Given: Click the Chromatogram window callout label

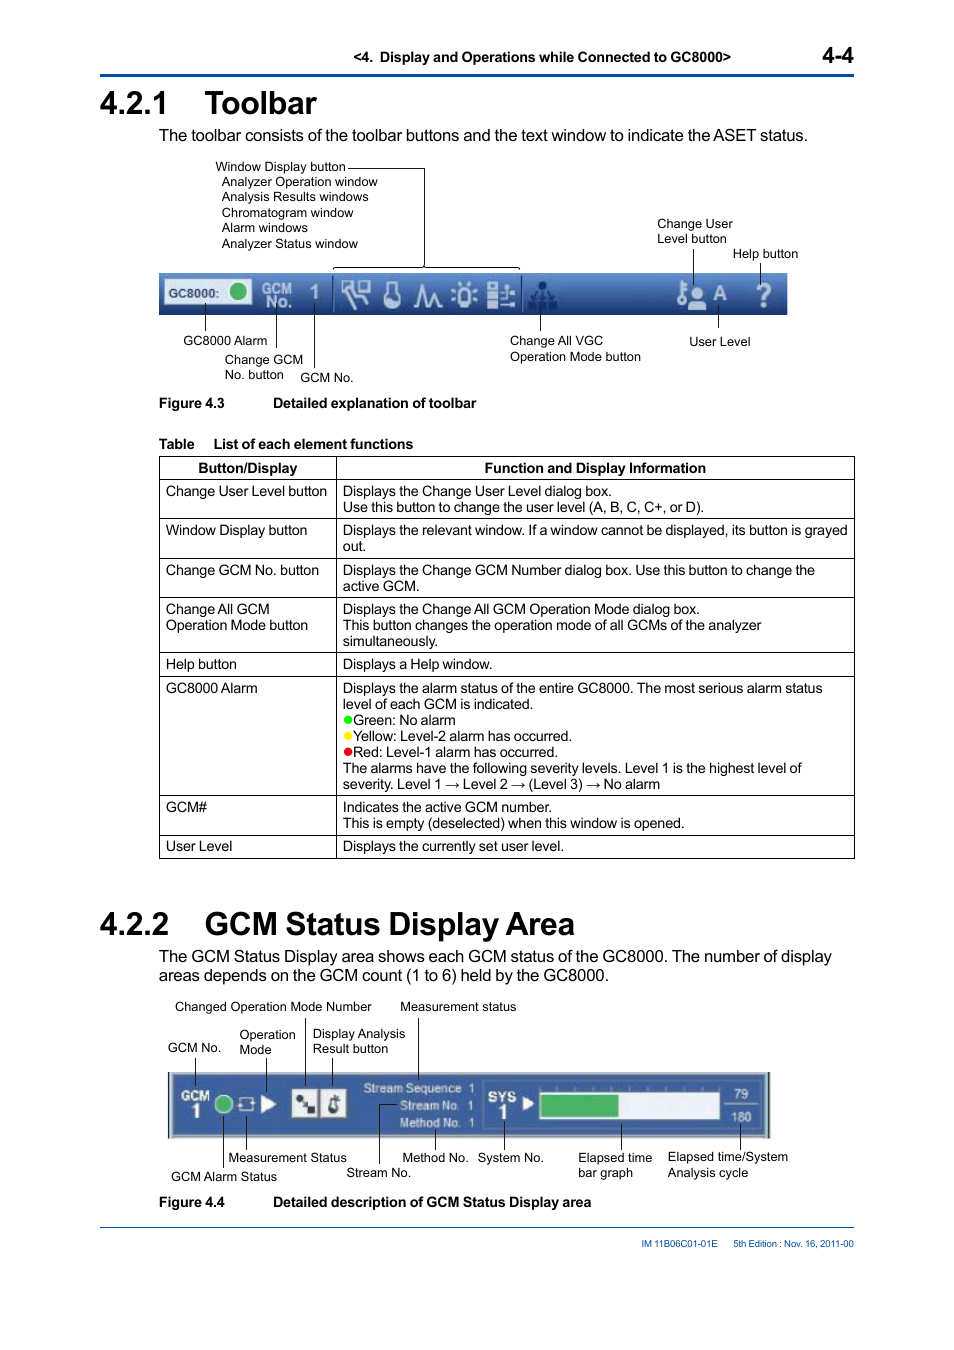Looking at the screenshot, I should coord(288,213).
